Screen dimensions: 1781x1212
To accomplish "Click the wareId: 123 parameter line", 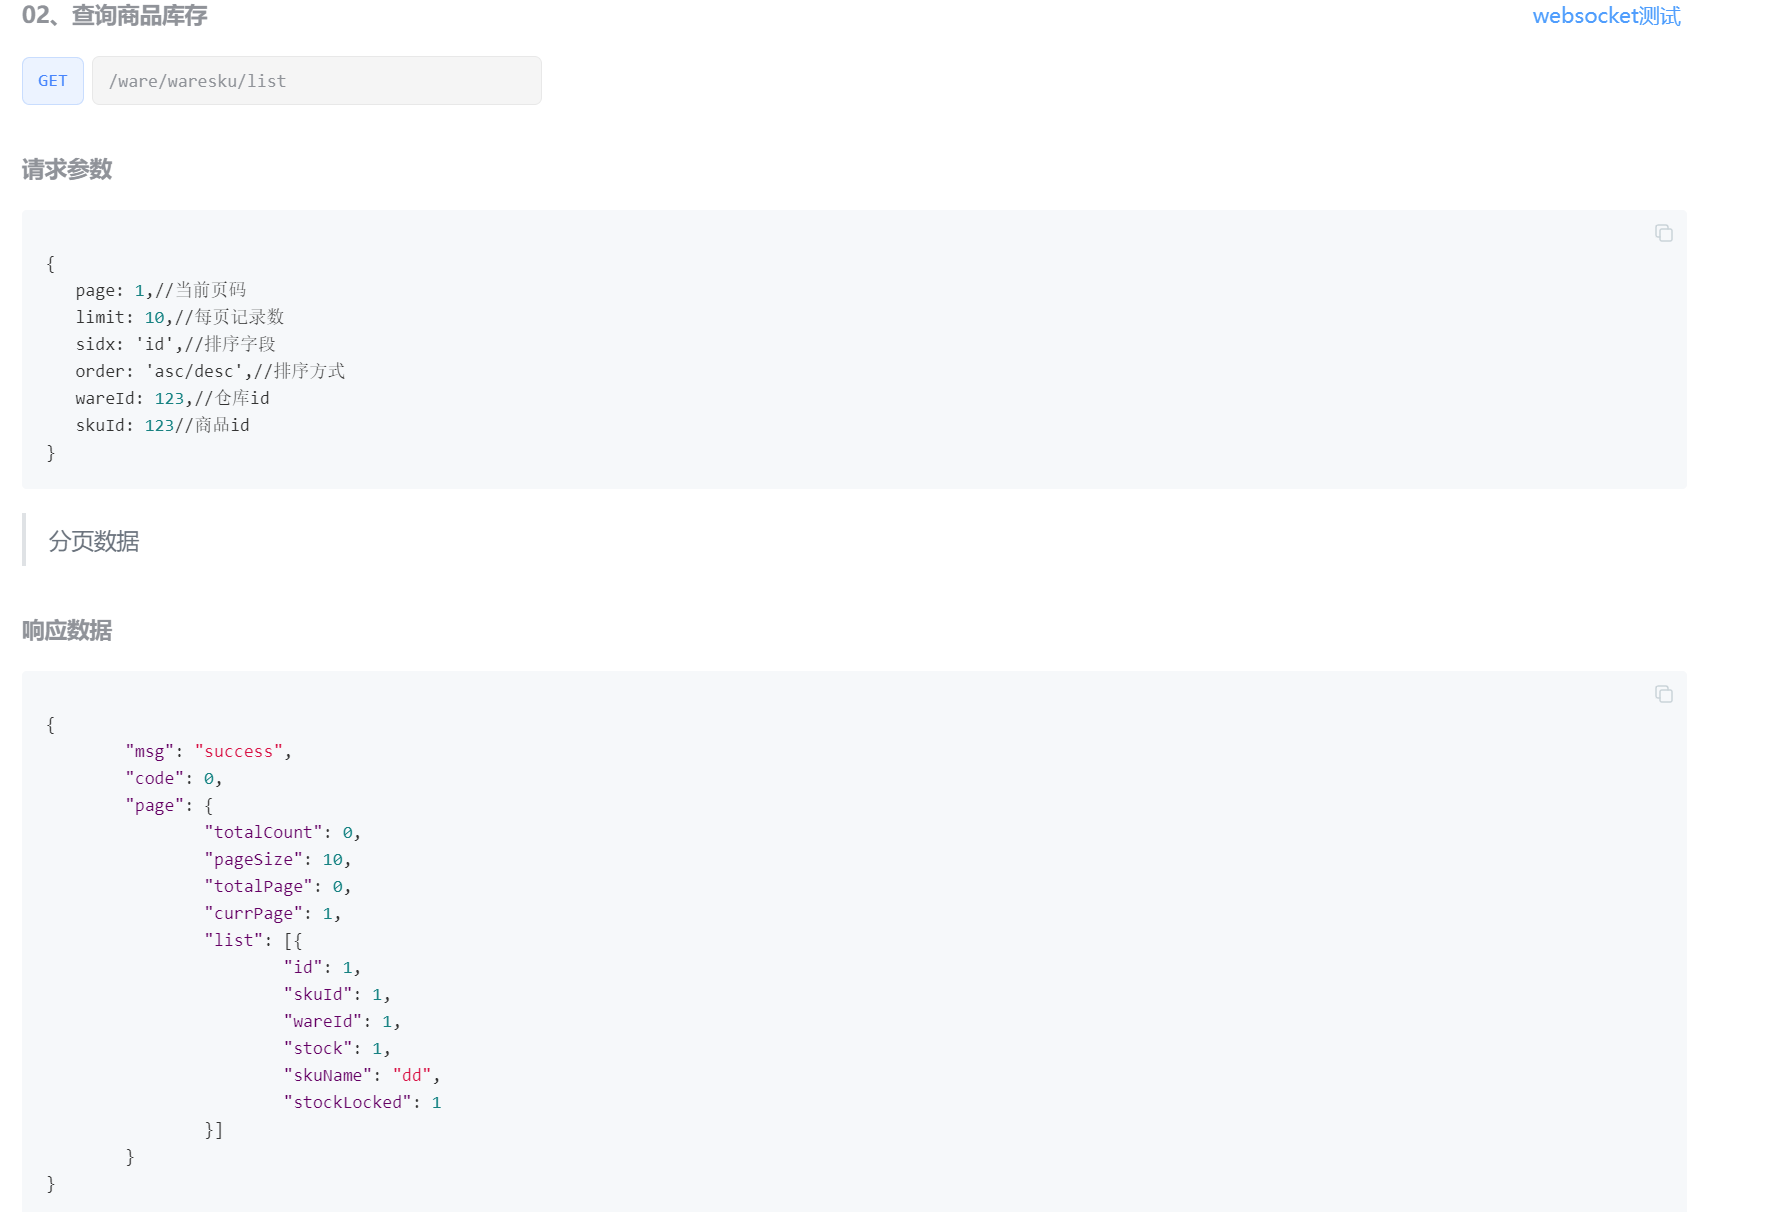I will pyautogui.click(x=173, y=398).
